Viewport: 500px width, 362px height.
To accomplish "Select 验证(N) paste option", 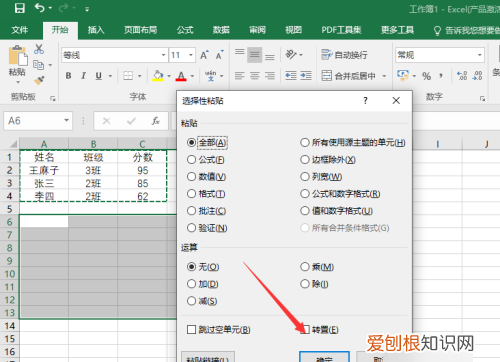I will [x=207, y=228].
